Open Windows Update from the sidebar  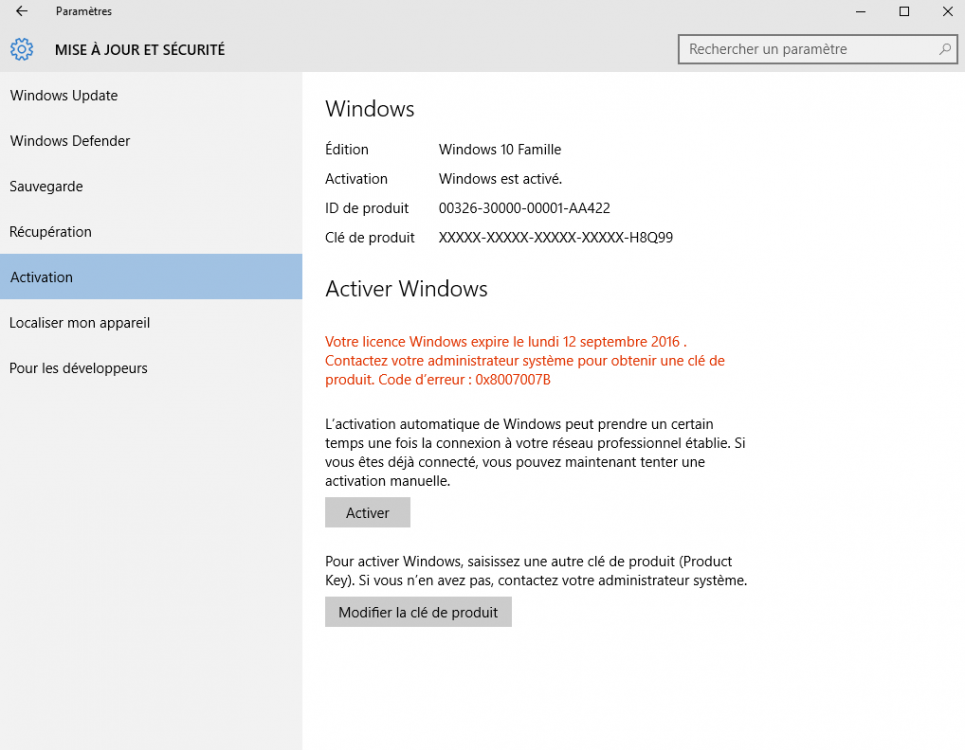pyautogui.click(x=63, y=95)
